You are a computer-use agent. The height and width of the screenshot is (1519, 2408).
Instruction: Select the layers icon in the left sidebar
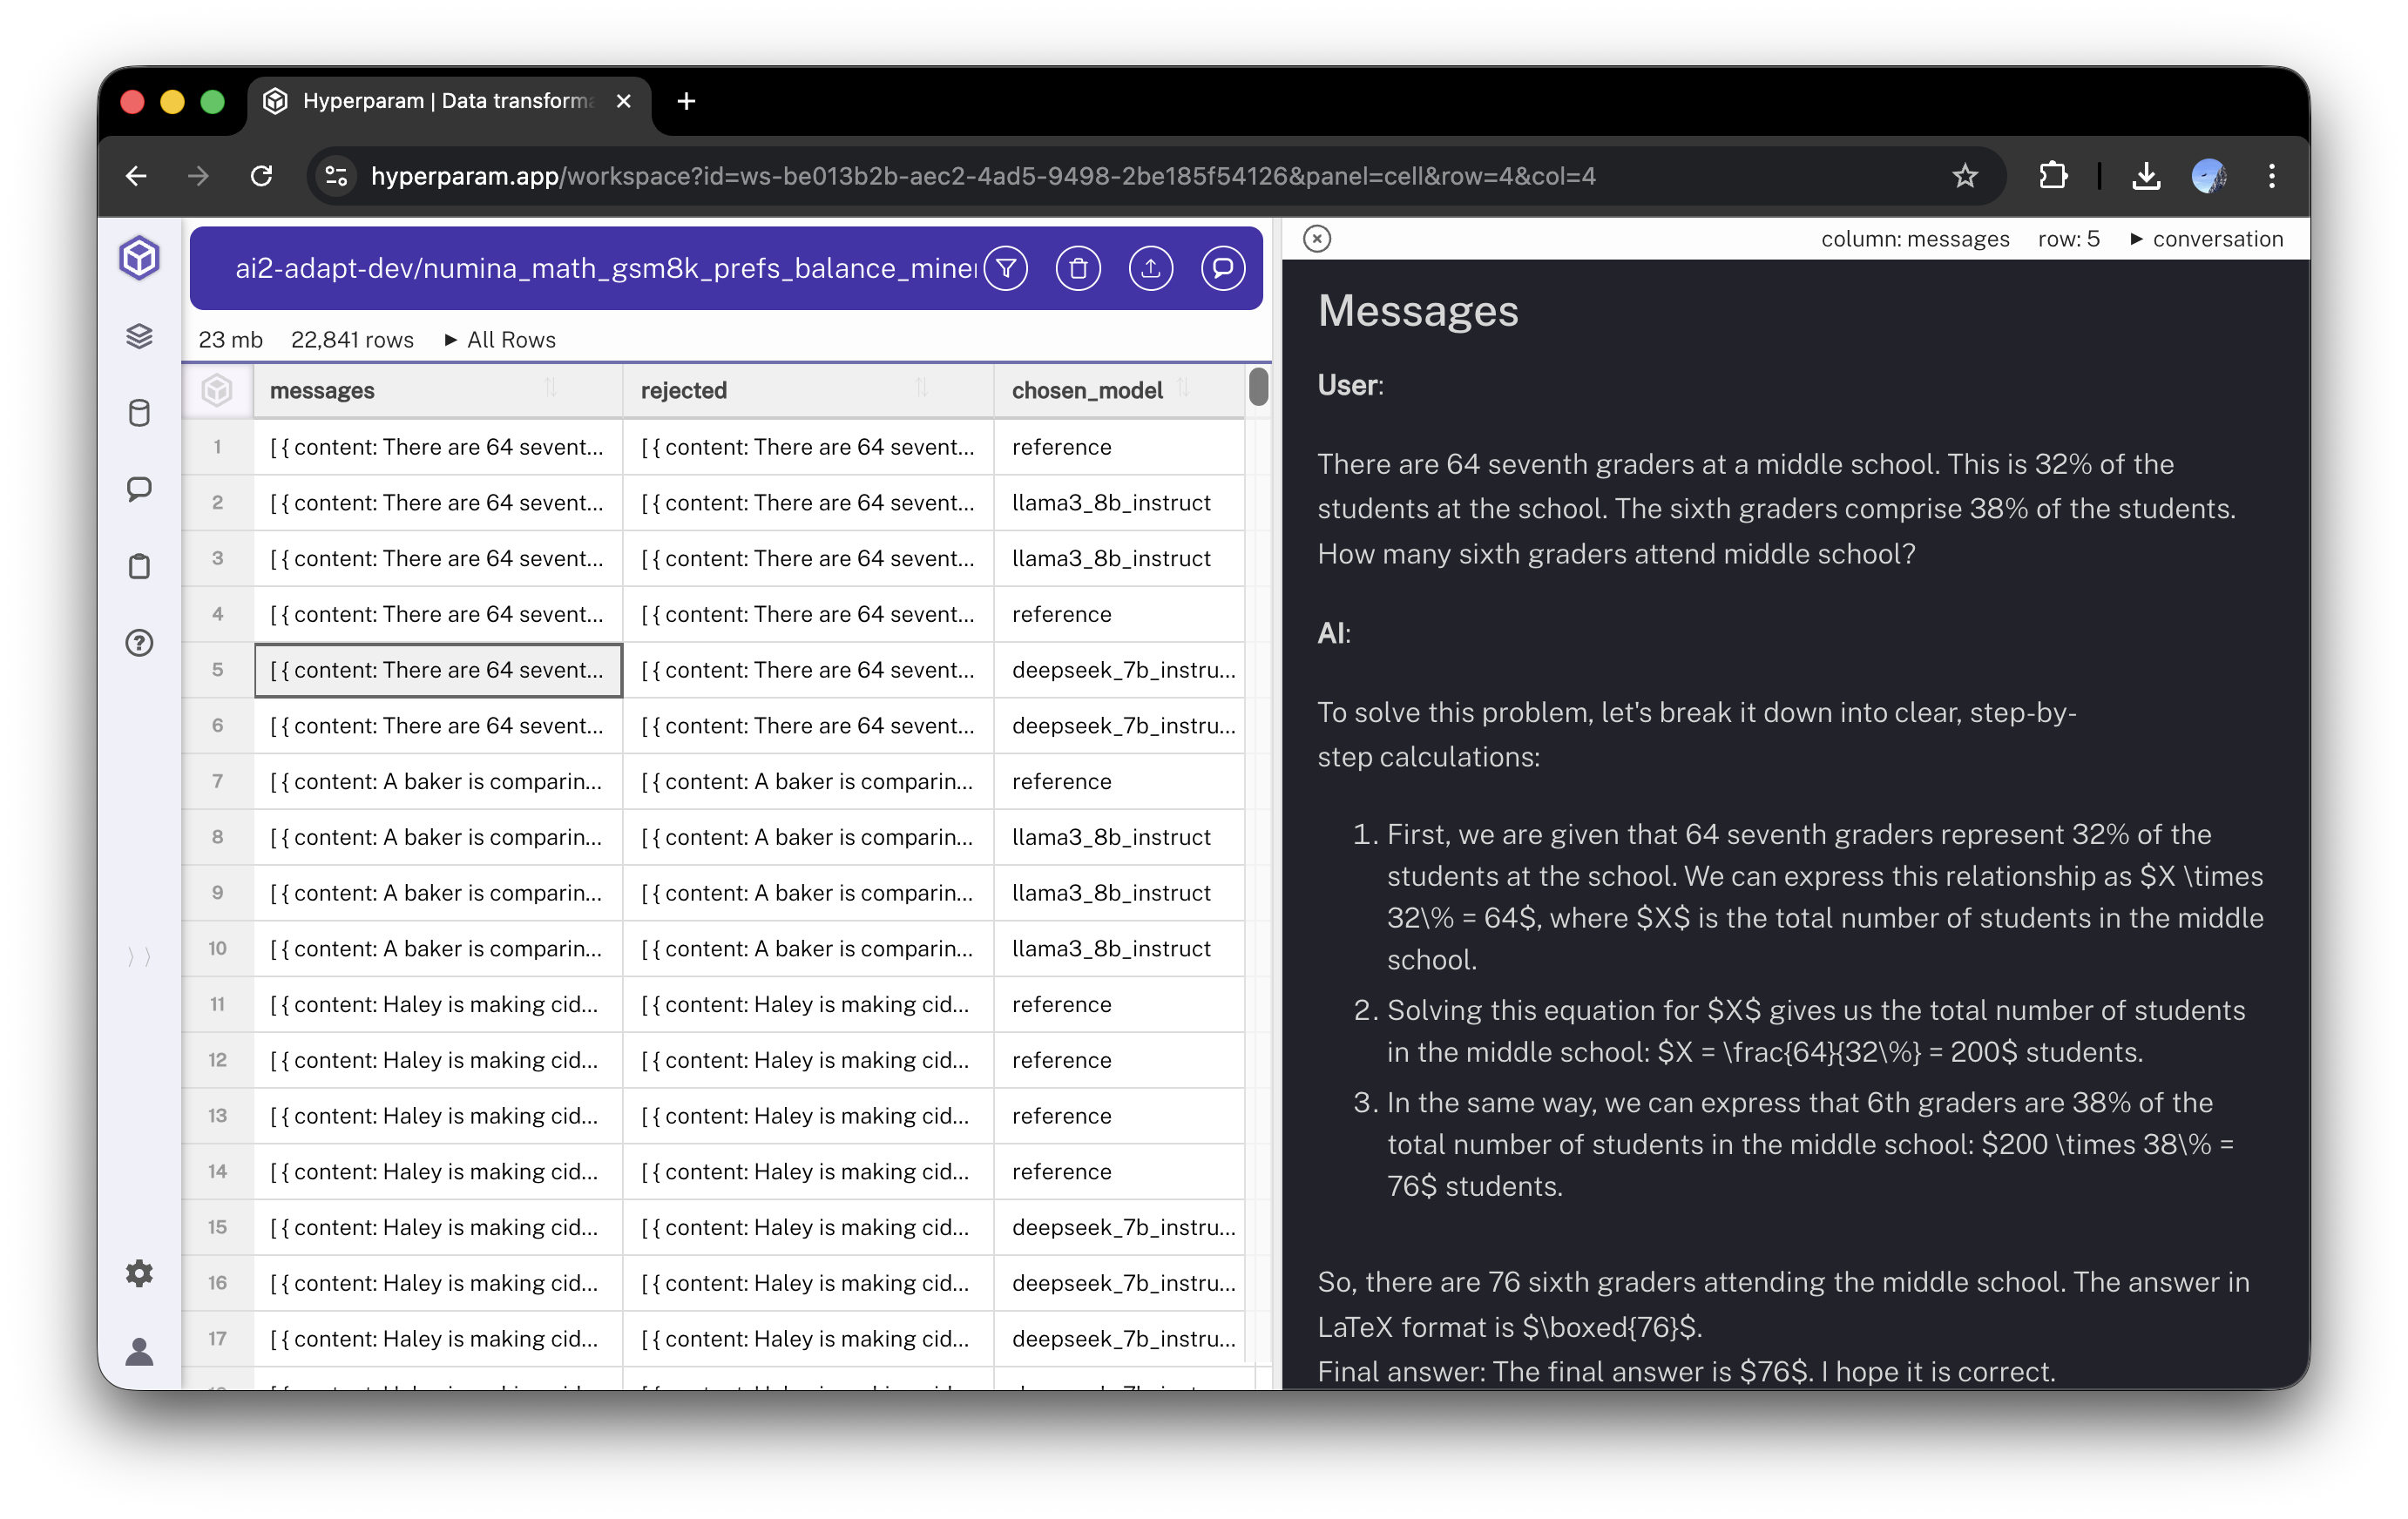[x=139, y=337]
